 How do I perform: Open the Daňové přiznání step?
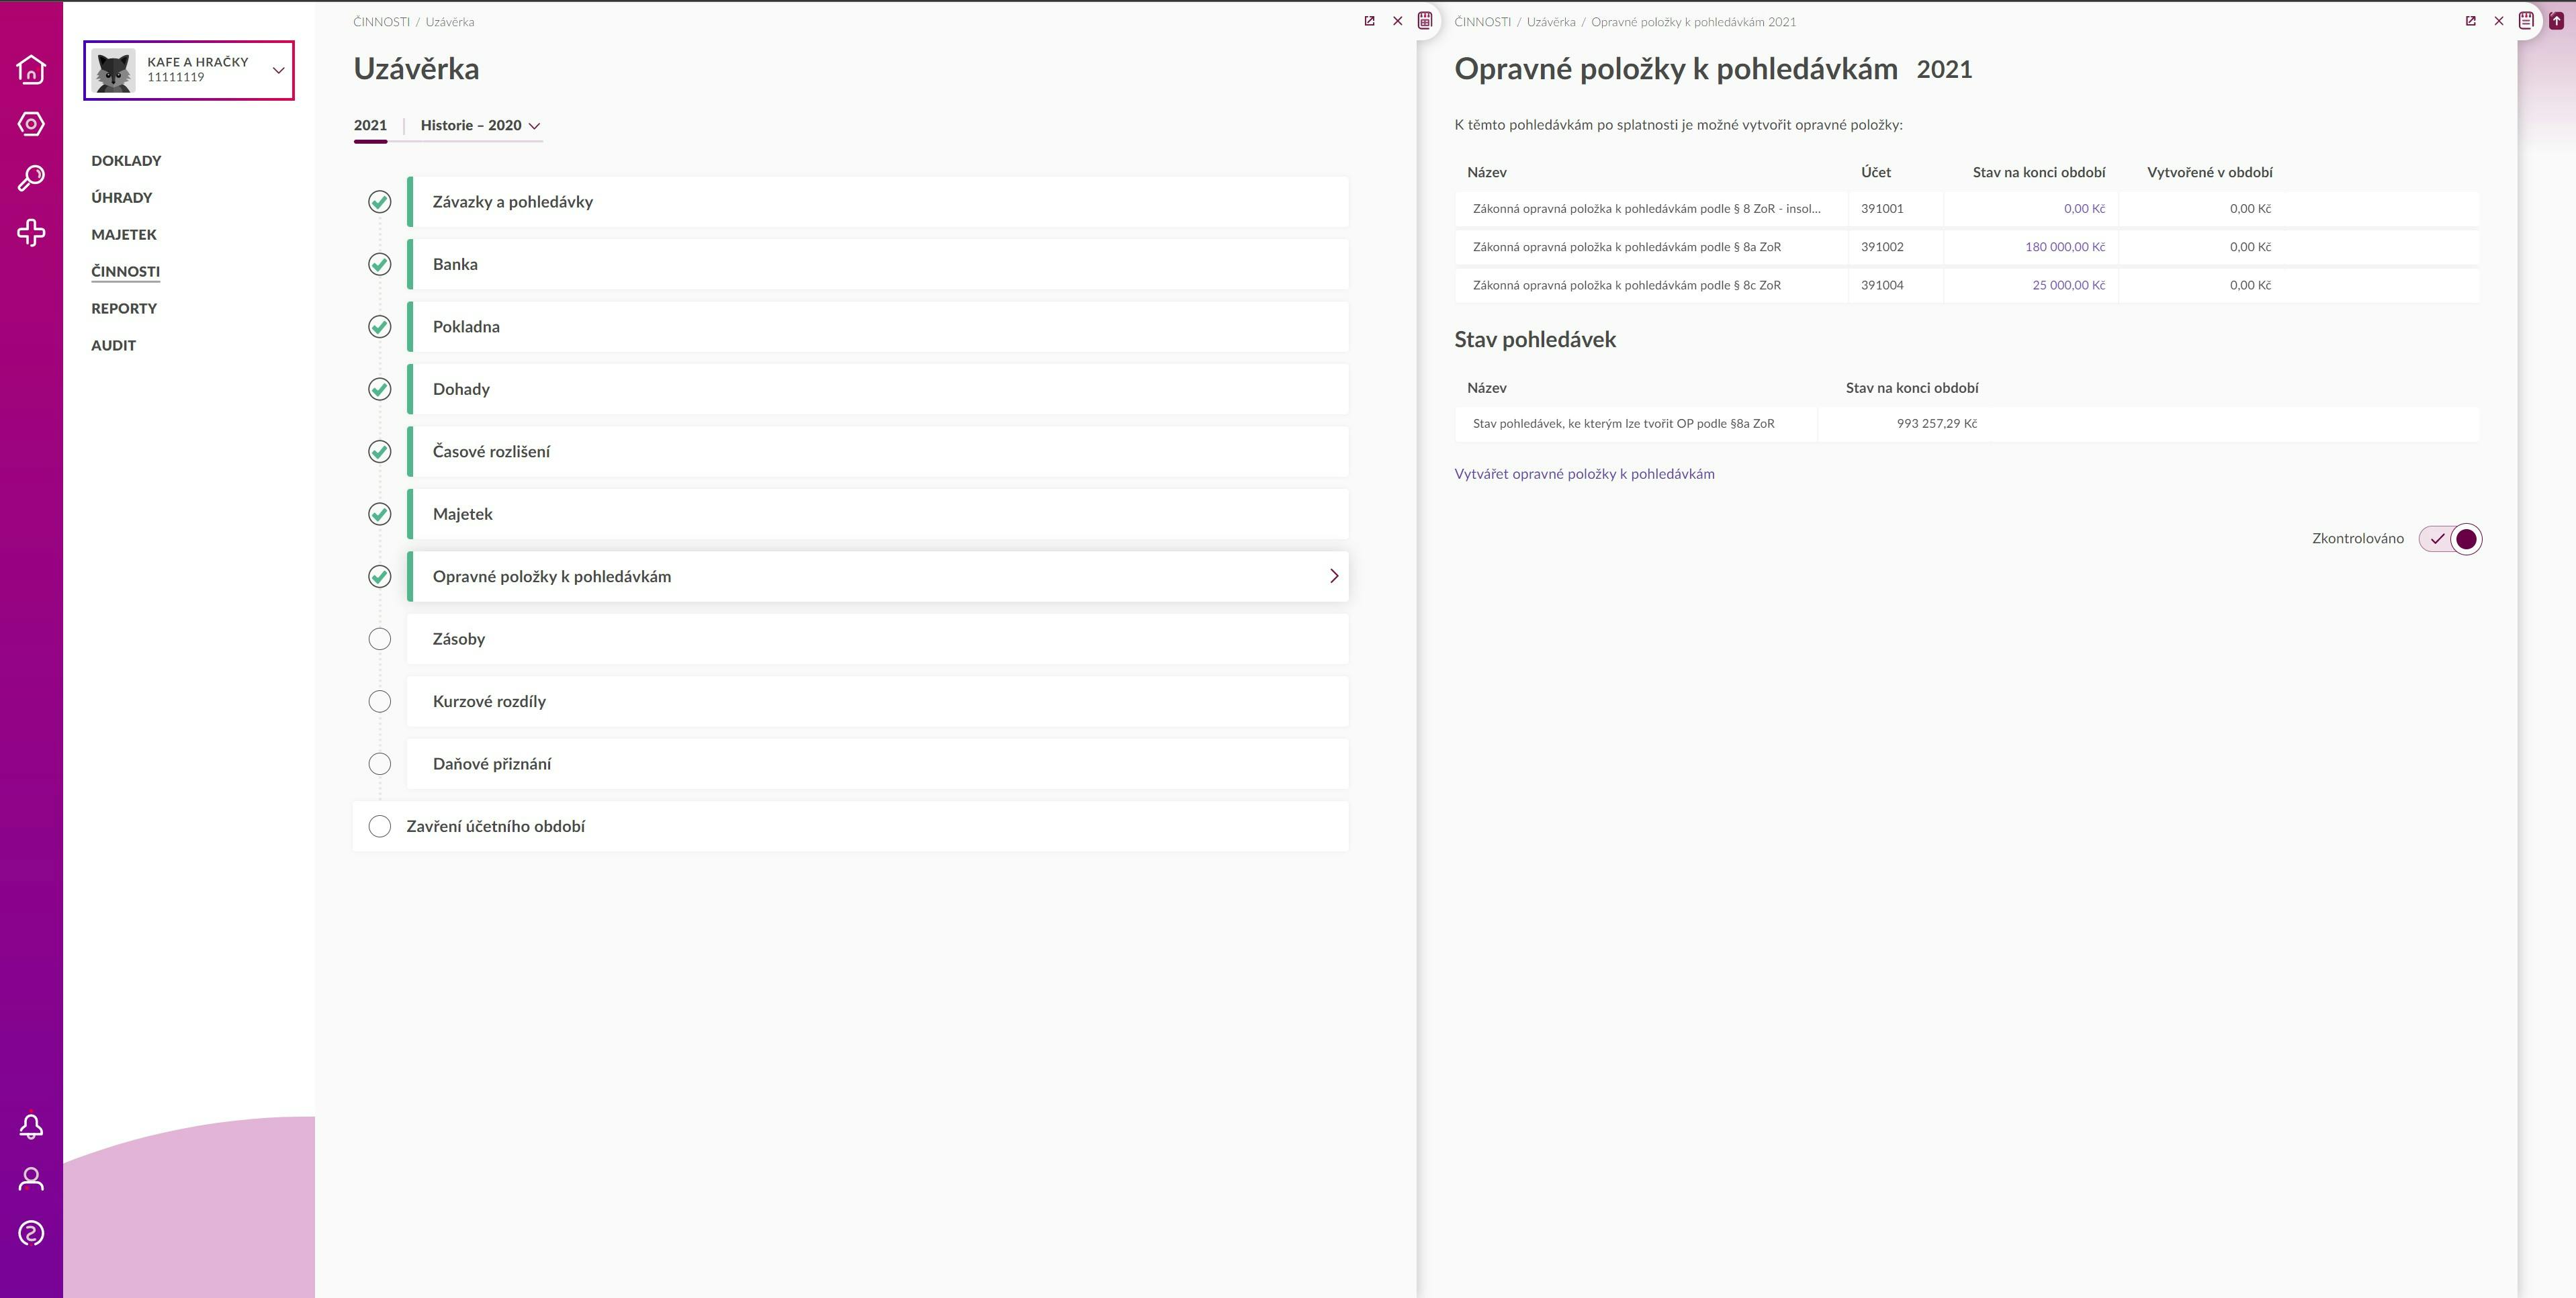click(877, 764)
